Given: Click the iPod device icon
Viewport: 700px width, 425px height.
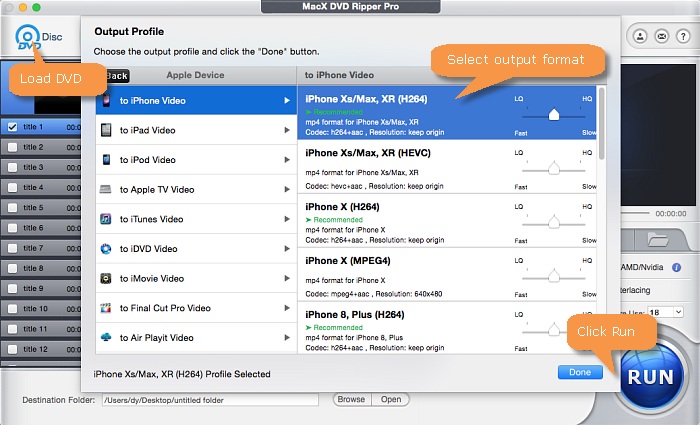Looking at the screenshot, I should (x=106, y=159).
